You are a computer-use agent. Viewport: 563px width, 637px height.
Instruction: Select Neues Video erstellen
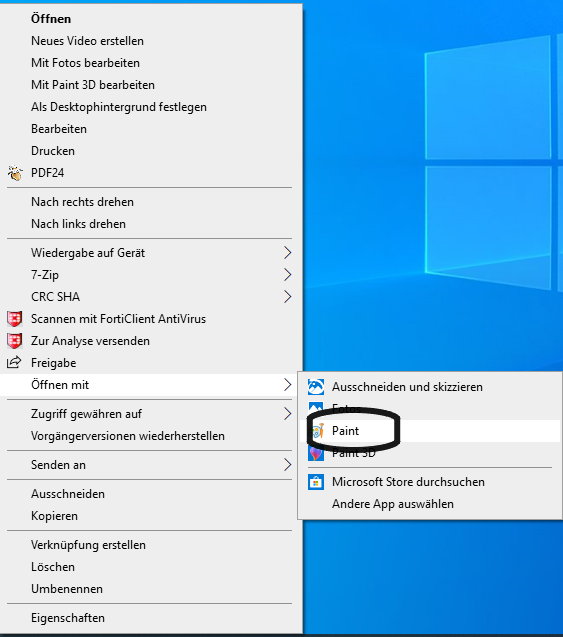coord(151,41)
